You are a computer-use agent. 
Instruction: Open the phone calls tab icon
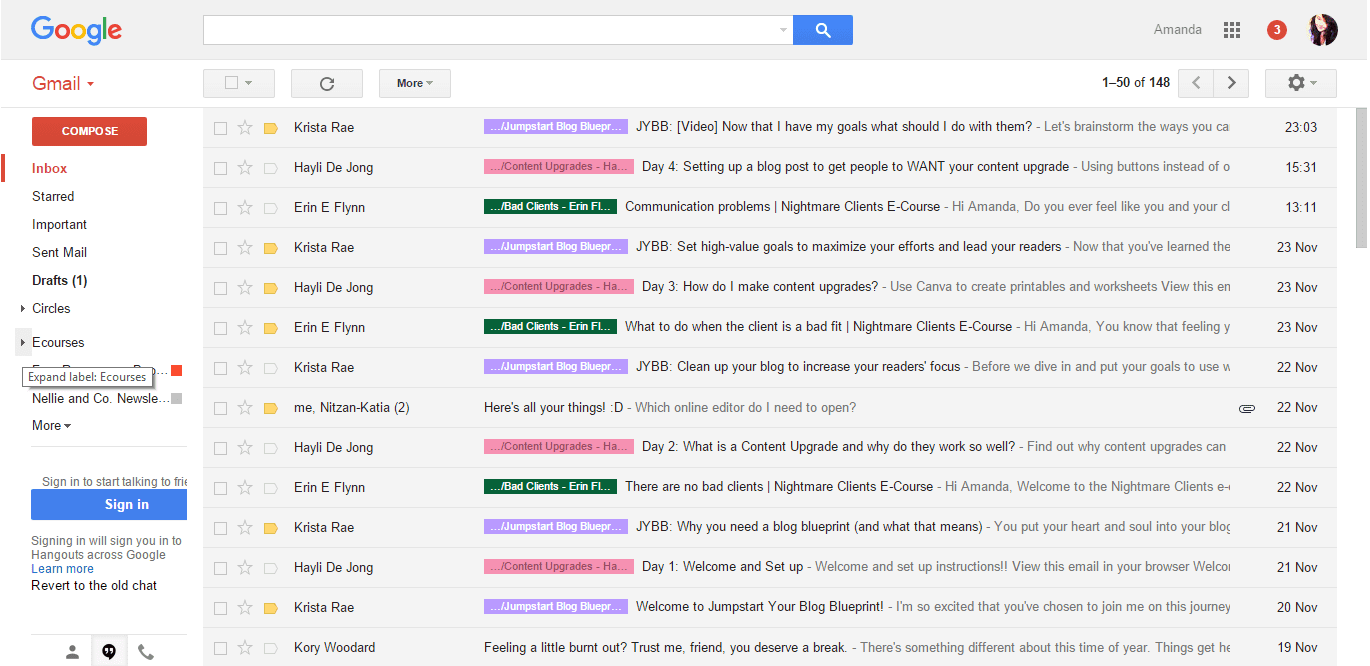146,652
